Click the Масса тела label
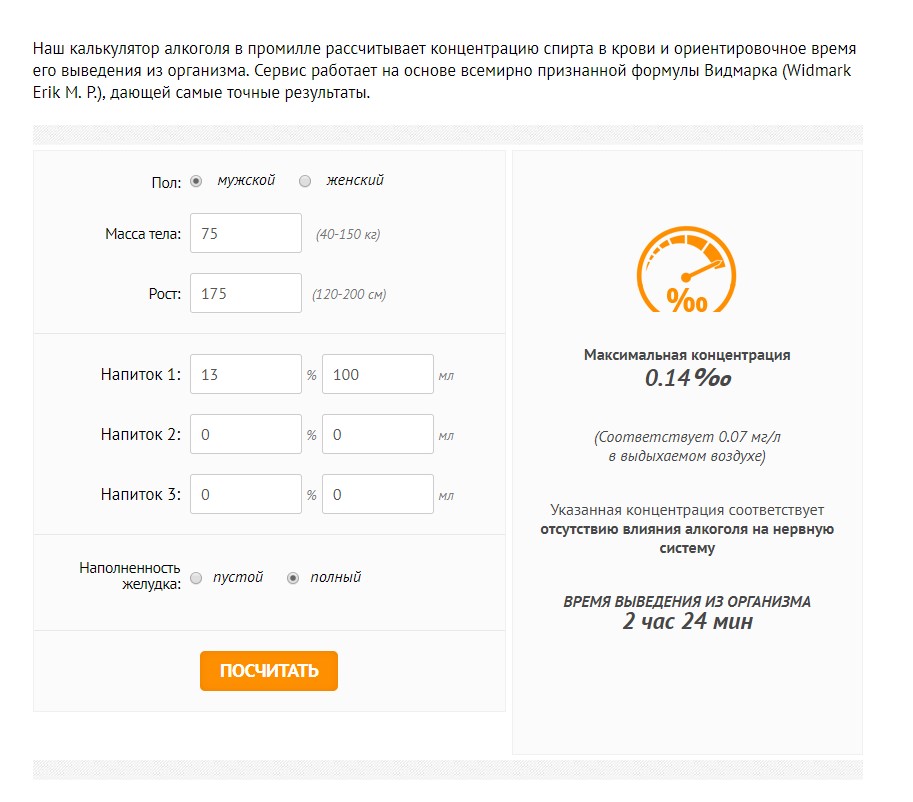The width and height of the screenshot is (913, 802). tap(143, 234)
